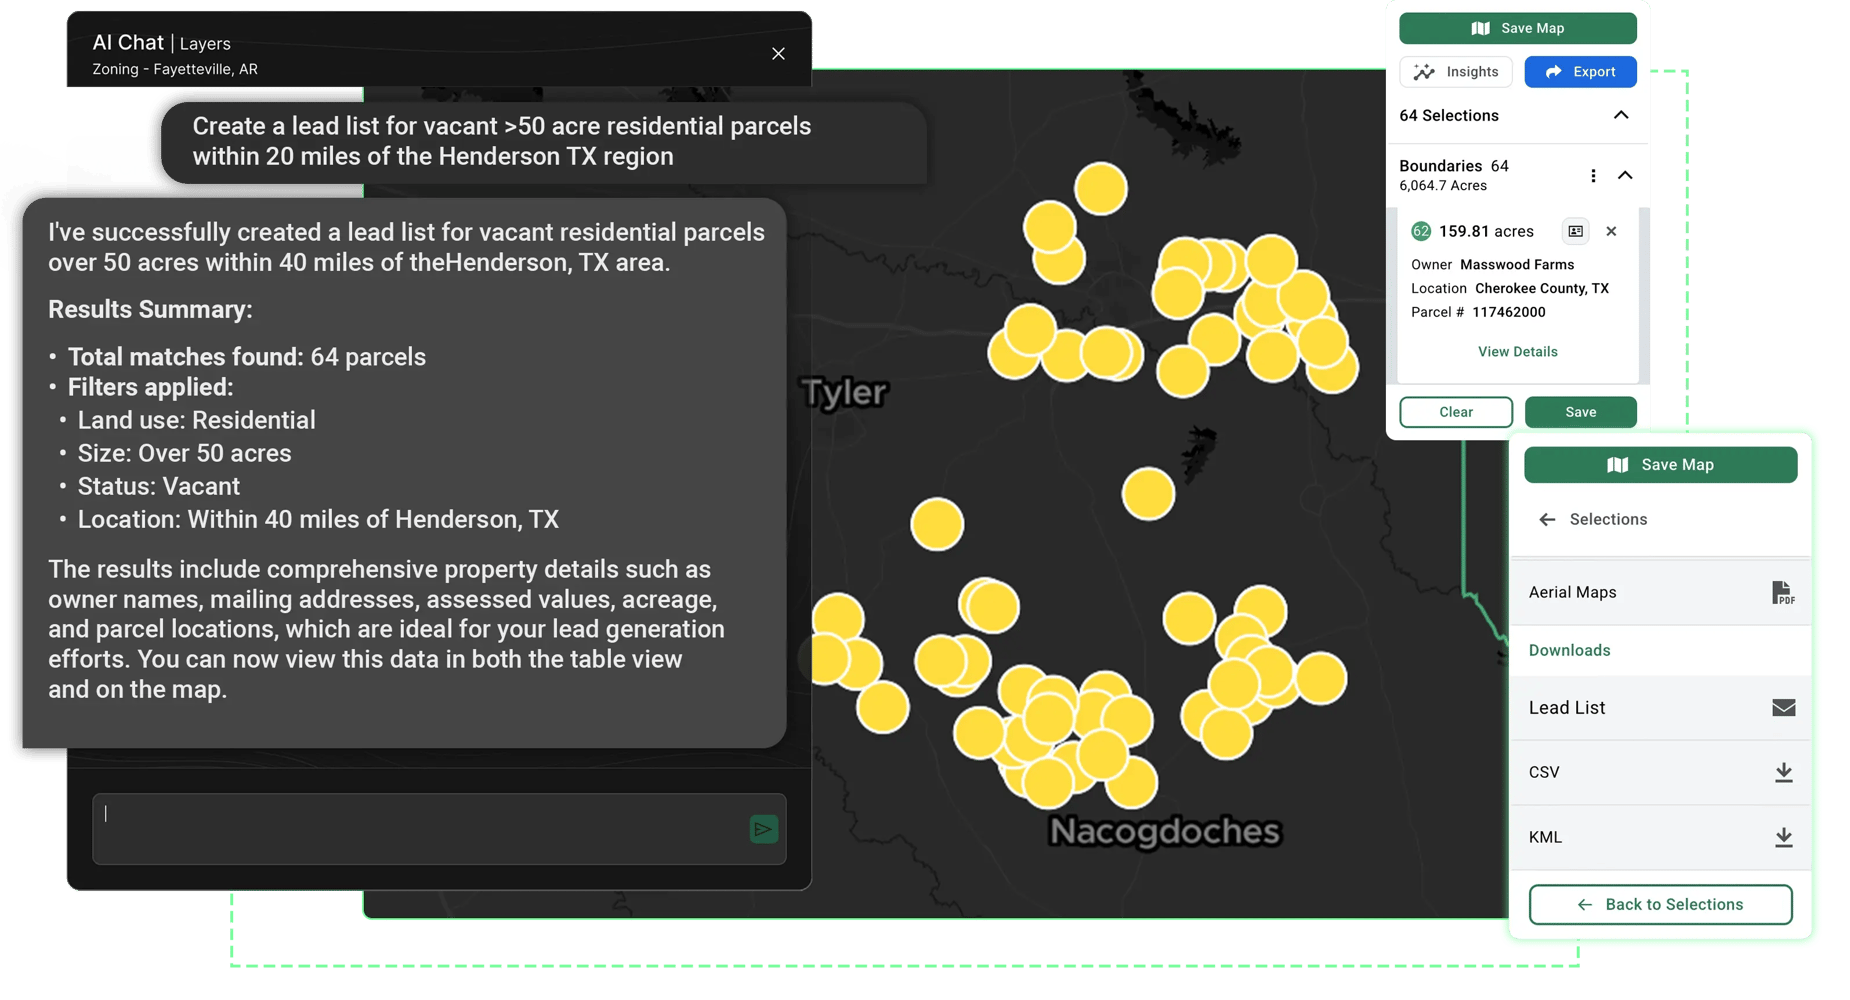
Task: Click parcel number 117462000
Action: coord(1508,312)
